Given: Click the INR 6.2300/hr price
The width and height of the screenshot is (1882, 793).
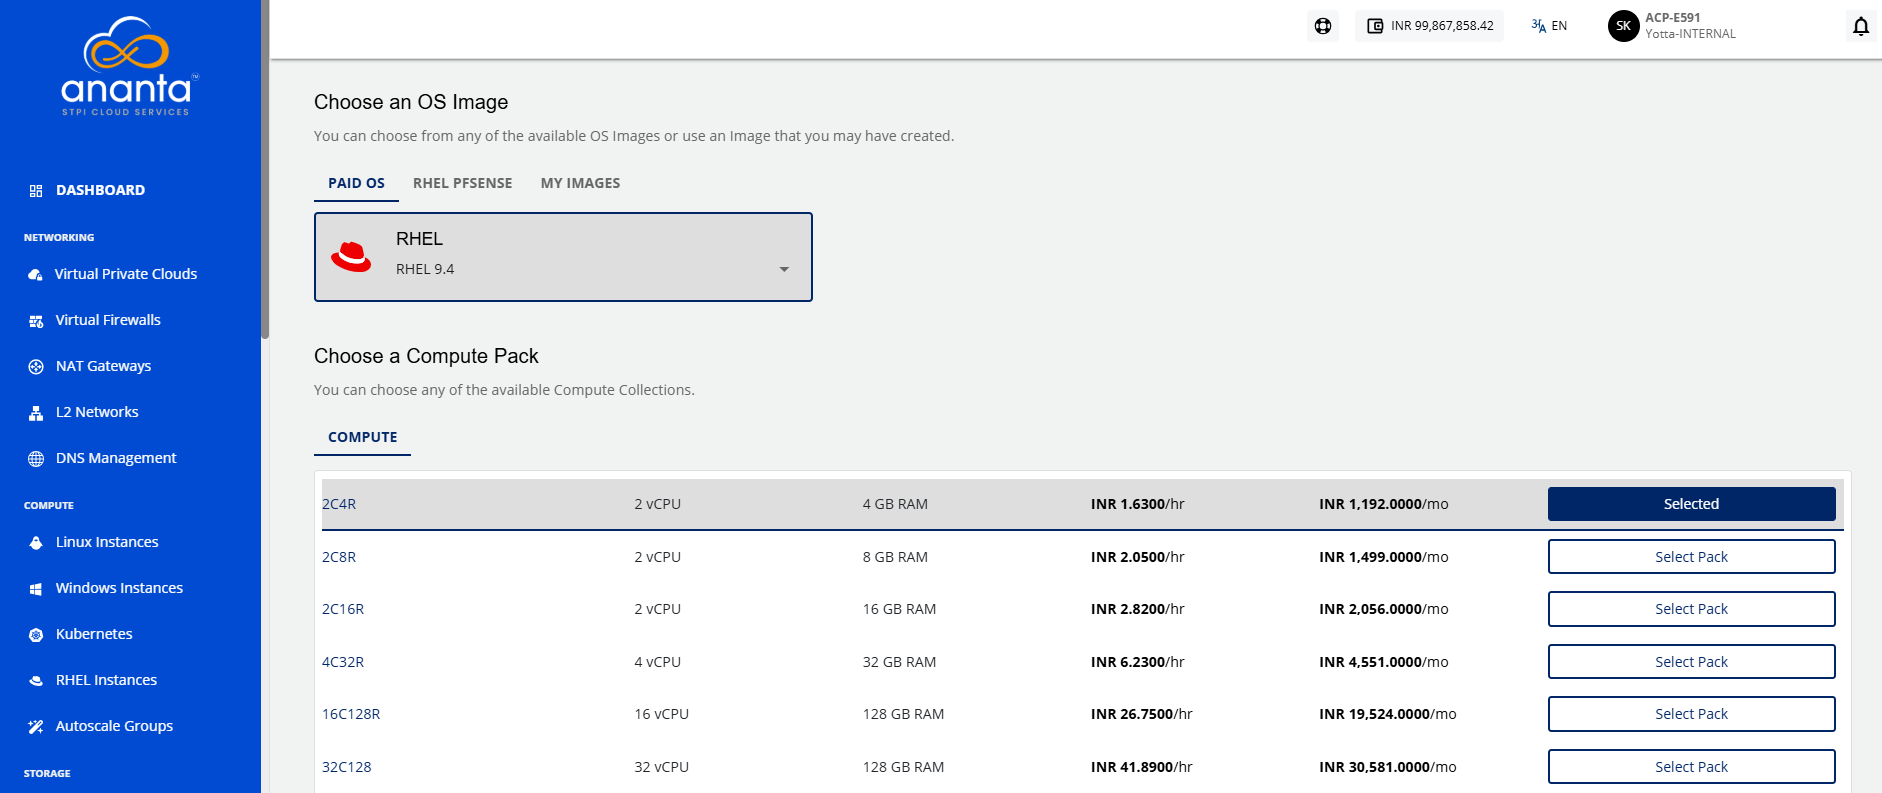Looking at the screenshot, I should coord(1138,662).
